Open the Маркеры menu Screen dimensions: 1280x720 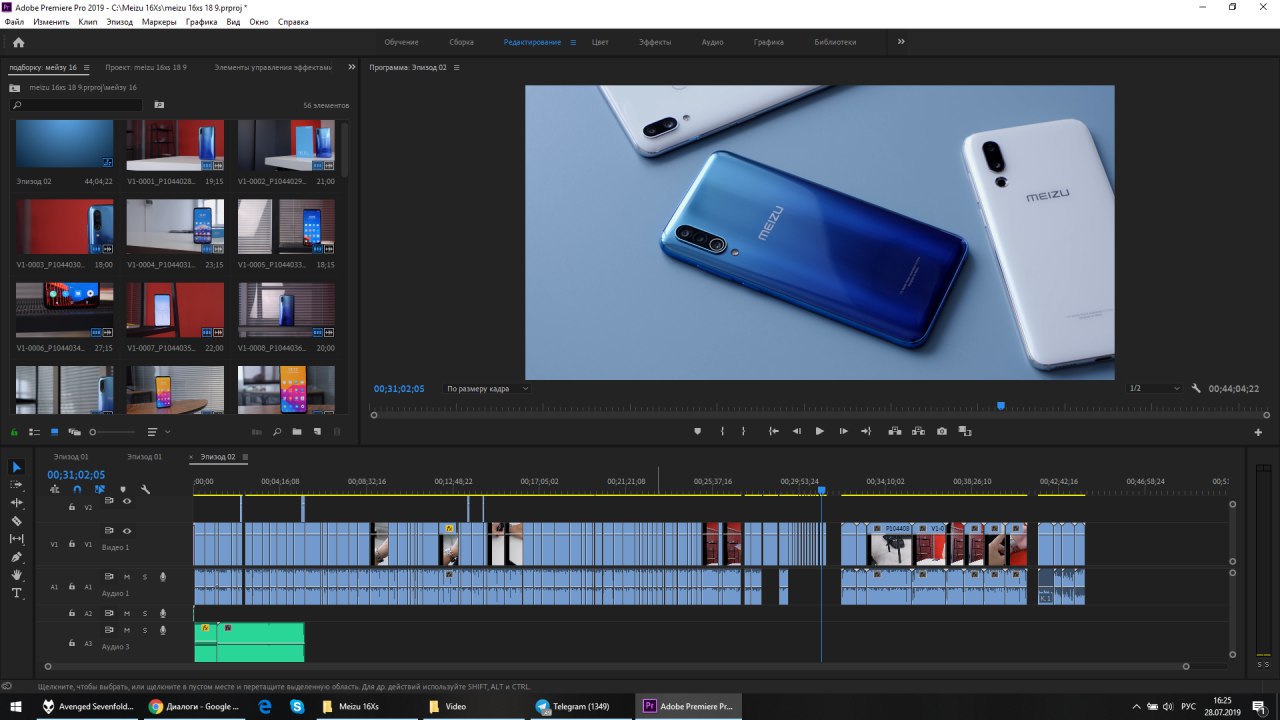(x=159, y=21)
